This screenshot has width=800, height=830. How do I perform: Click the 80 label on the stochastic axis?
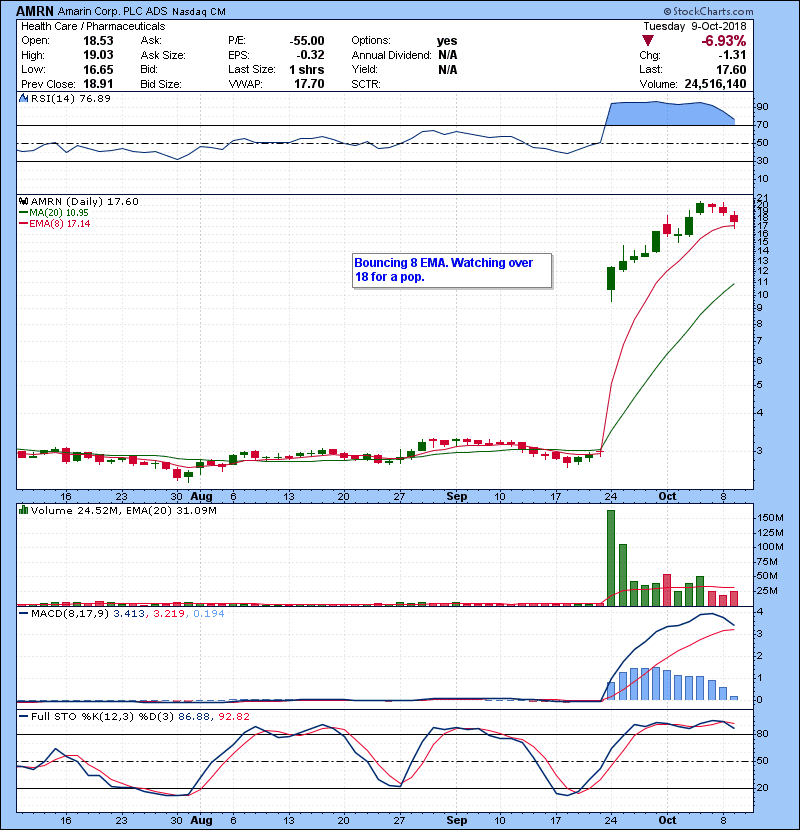click(762, 734)
